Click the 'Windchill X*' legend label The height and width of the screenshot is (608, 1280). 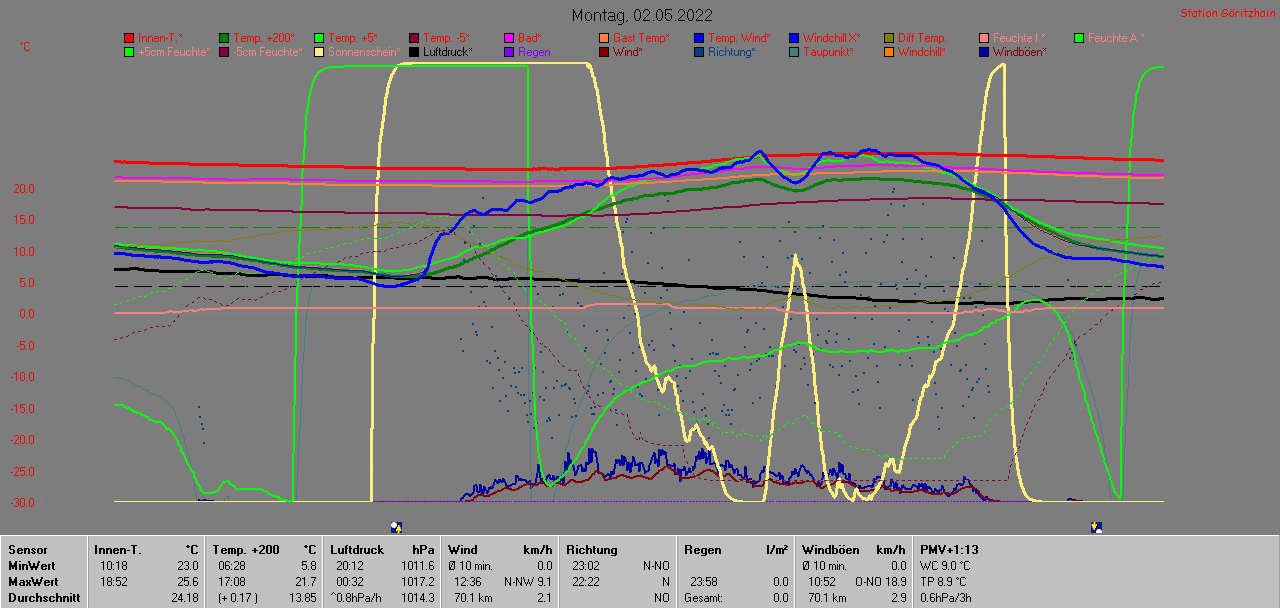pyautogui.click(x=831, y=38)
